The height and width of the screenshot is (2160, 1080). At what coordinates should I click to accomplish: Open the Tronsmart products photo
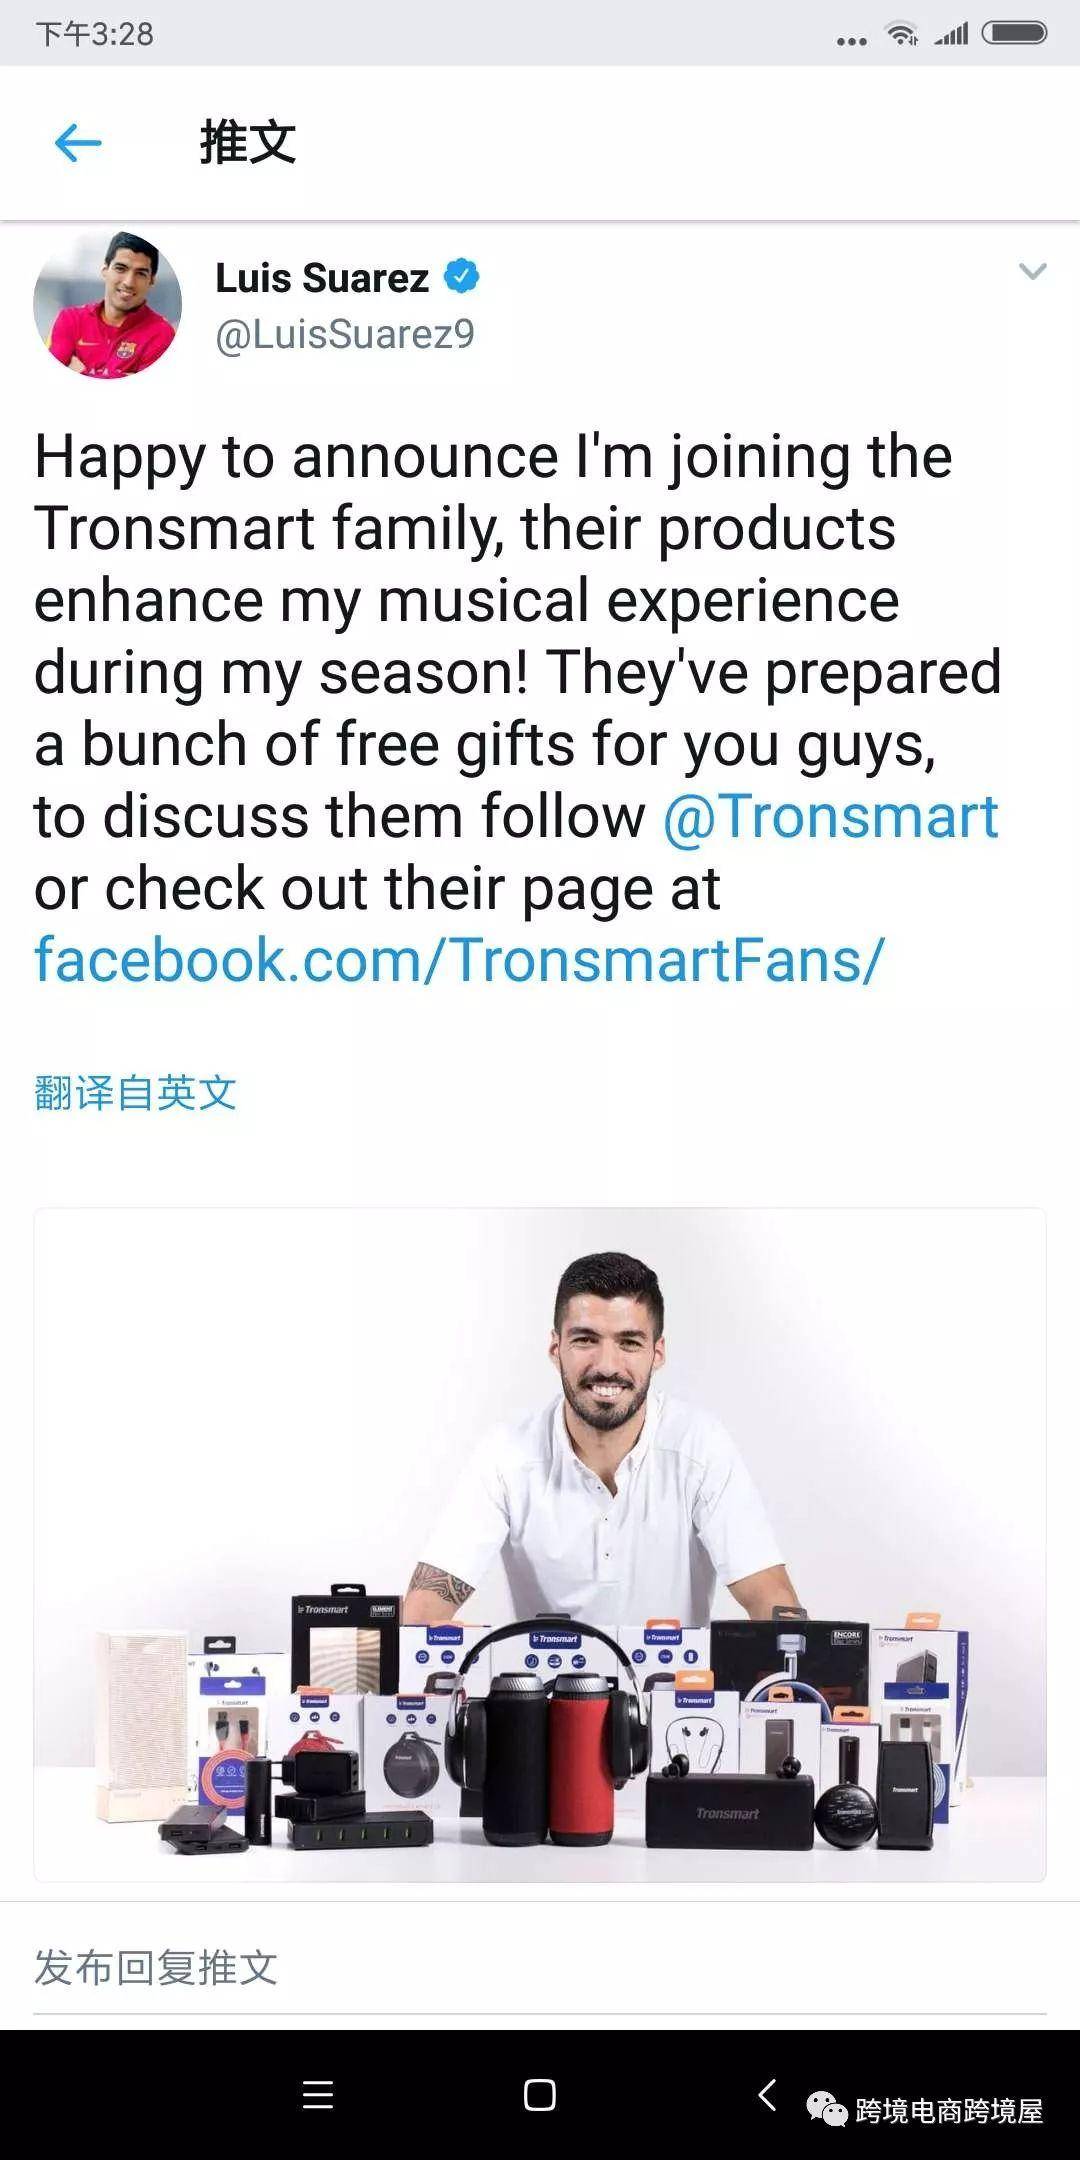pyautogui.click(x=540, y=1545)
